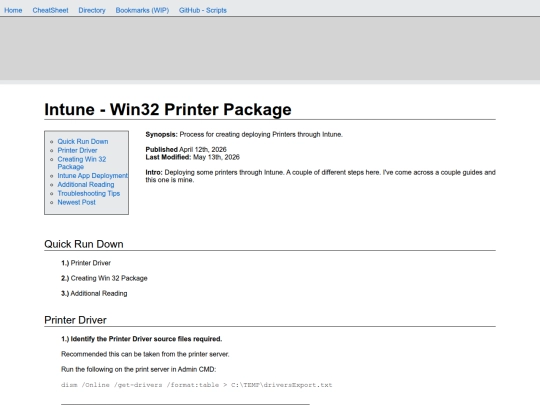Click list item 2.) Creating Win 32 Package

click(104, 278)
